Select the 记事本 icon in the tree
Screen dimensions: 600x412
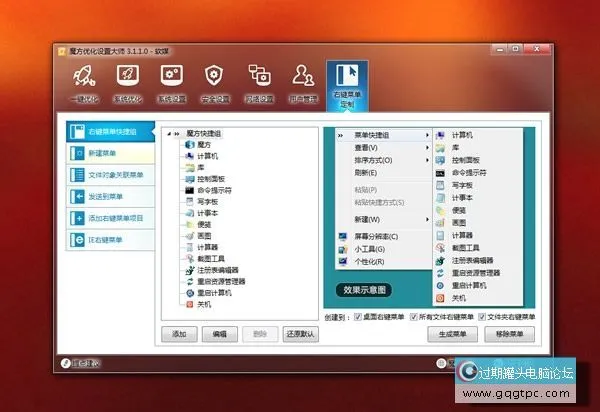pos(190,213)
